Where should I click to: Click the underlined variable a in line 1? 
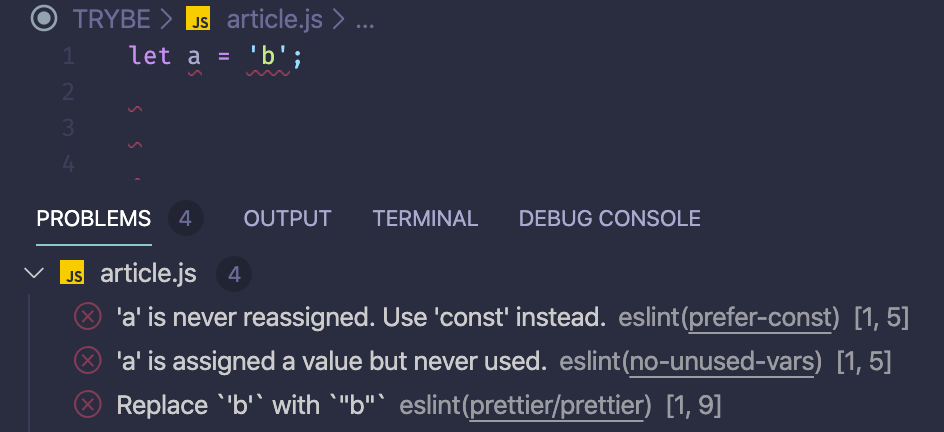194,57
